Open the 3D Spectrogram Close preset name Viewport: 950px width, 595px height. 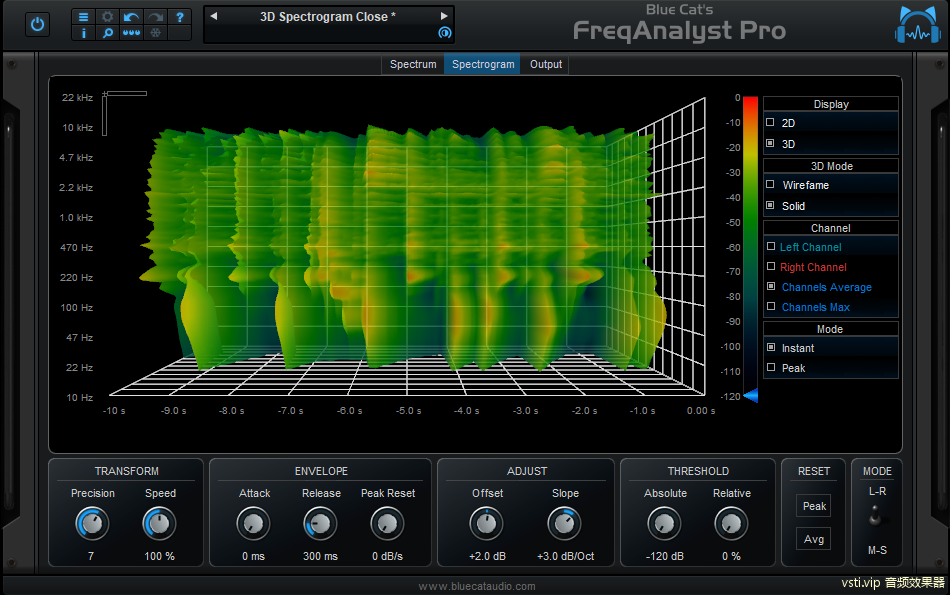click(x=328, y=17)
